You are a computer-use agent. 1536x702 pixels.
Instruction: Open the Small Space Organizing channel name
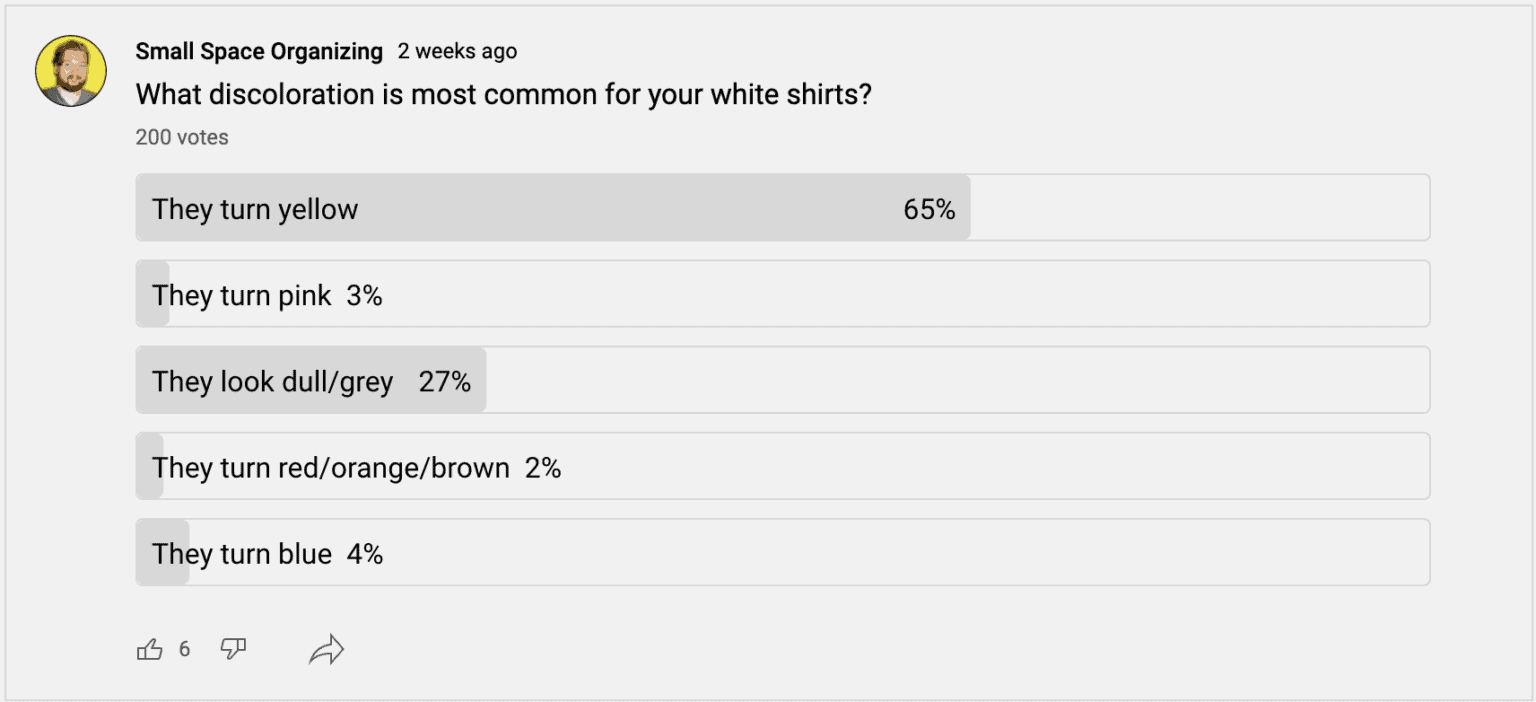click(259, 51)
